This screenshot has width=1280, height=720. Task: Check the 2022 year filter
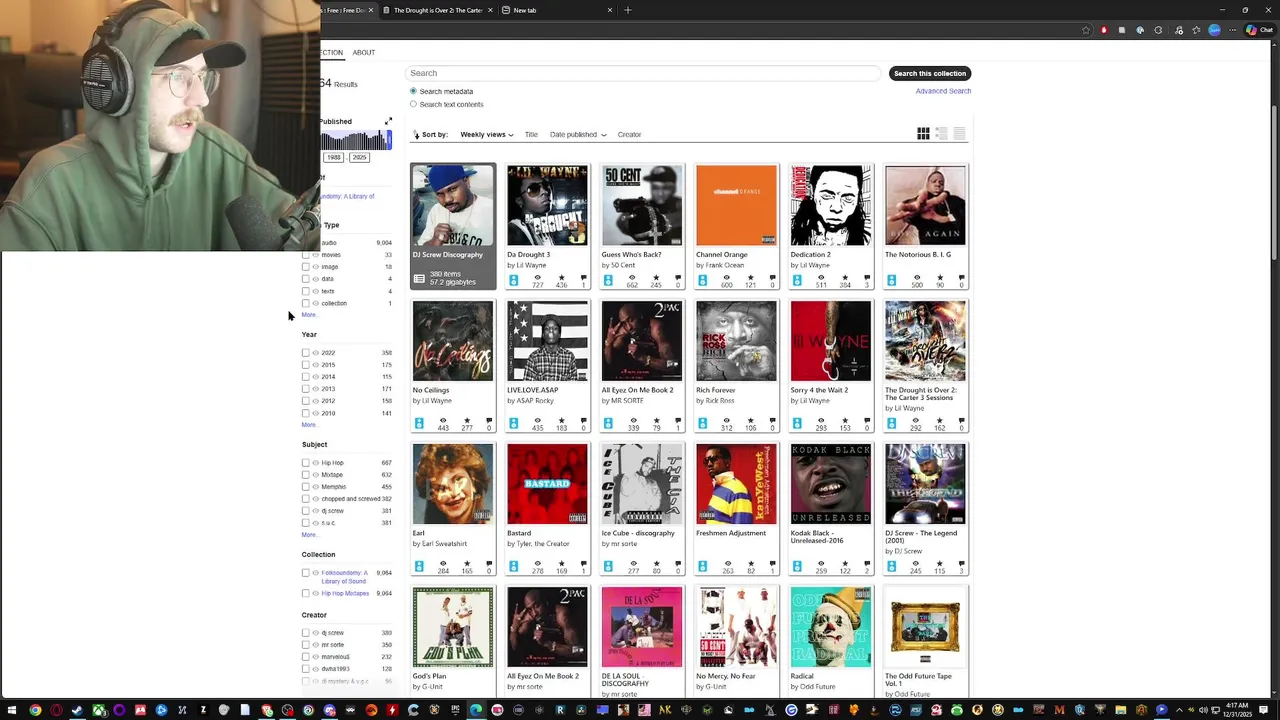click(305, 353)
